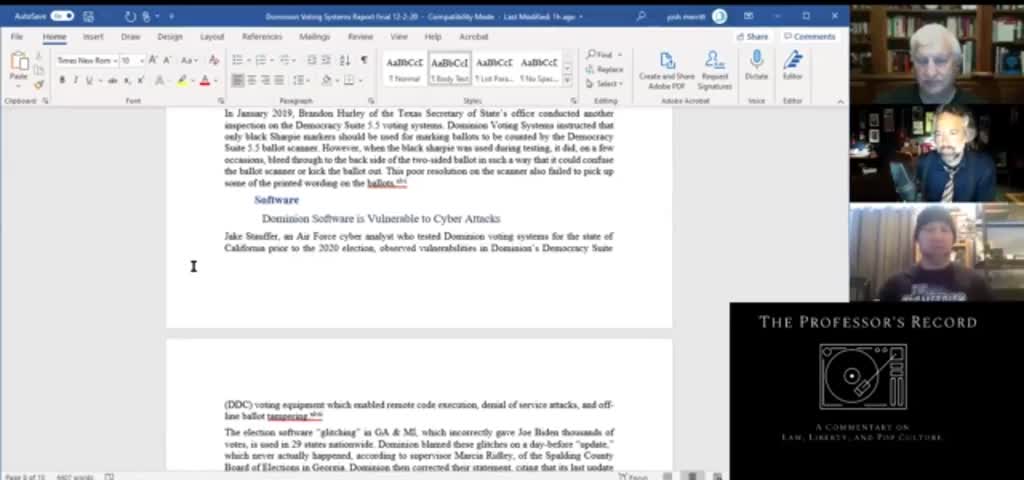Click Decrease Font Size icon
The width and height of the screenshot is (1024, 480).
pos(167,60)
